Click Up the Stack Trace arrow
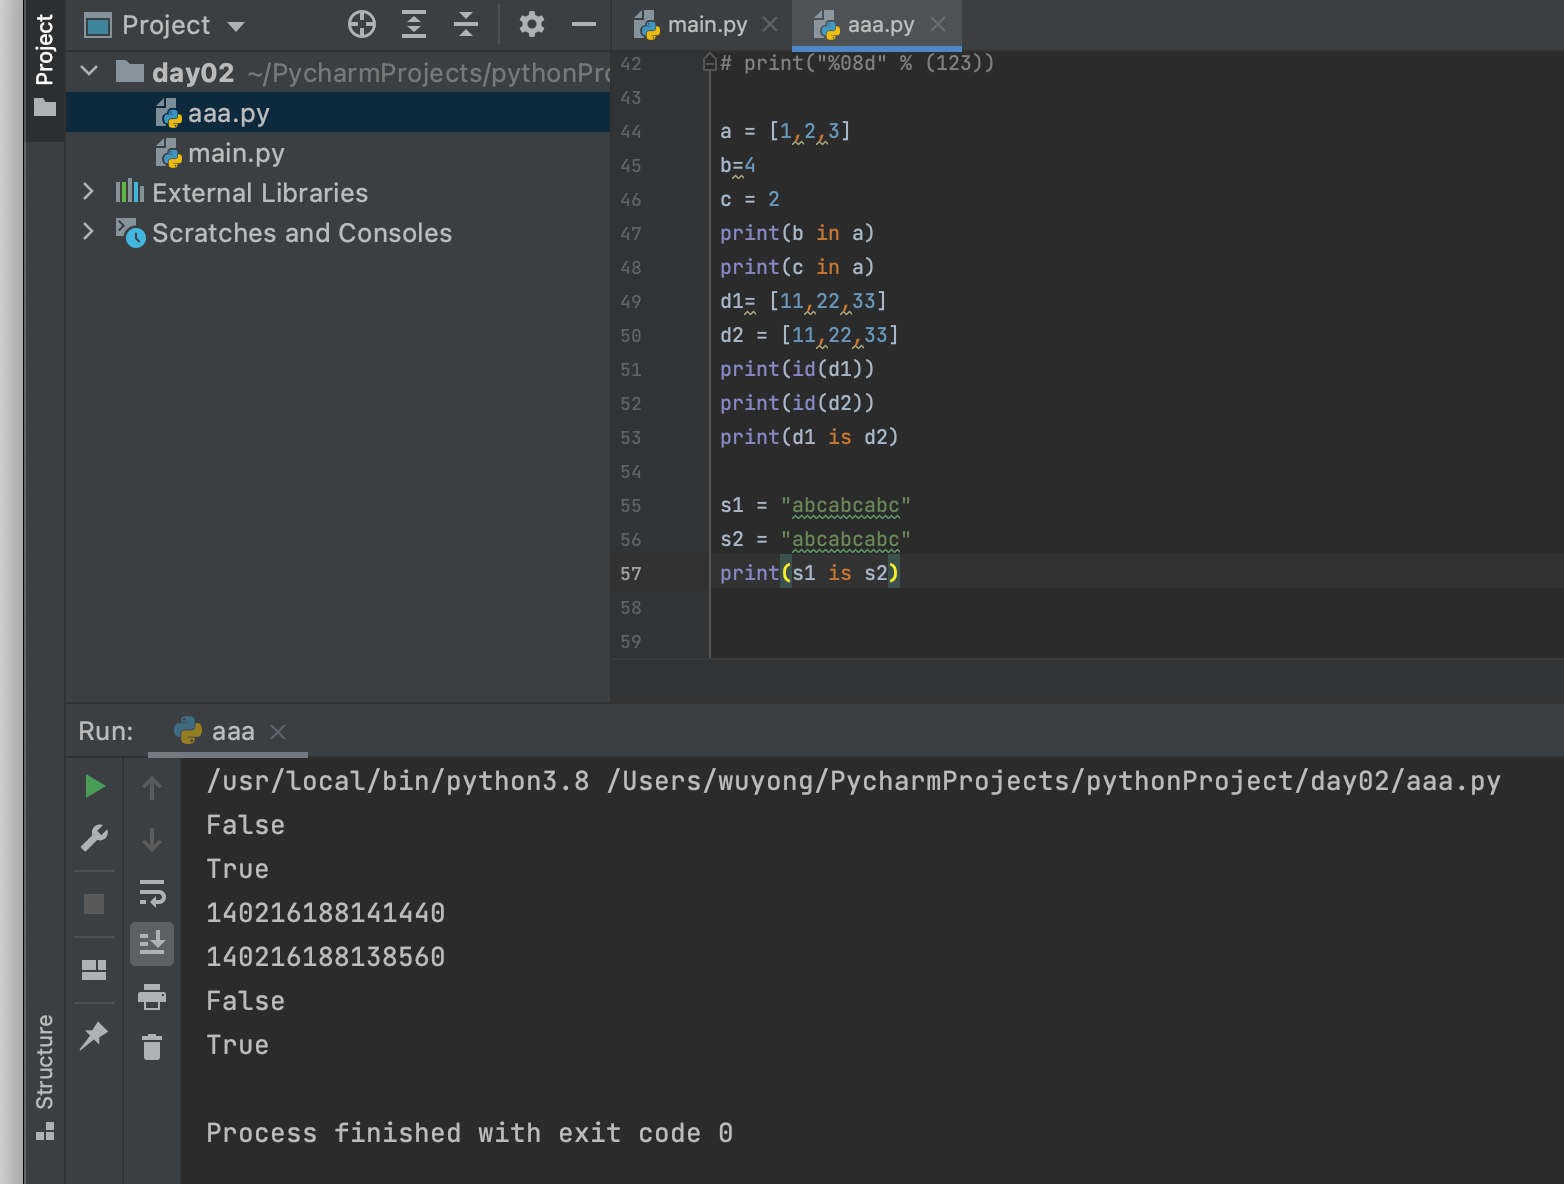1564x1184 pixels. pos(152,788)
